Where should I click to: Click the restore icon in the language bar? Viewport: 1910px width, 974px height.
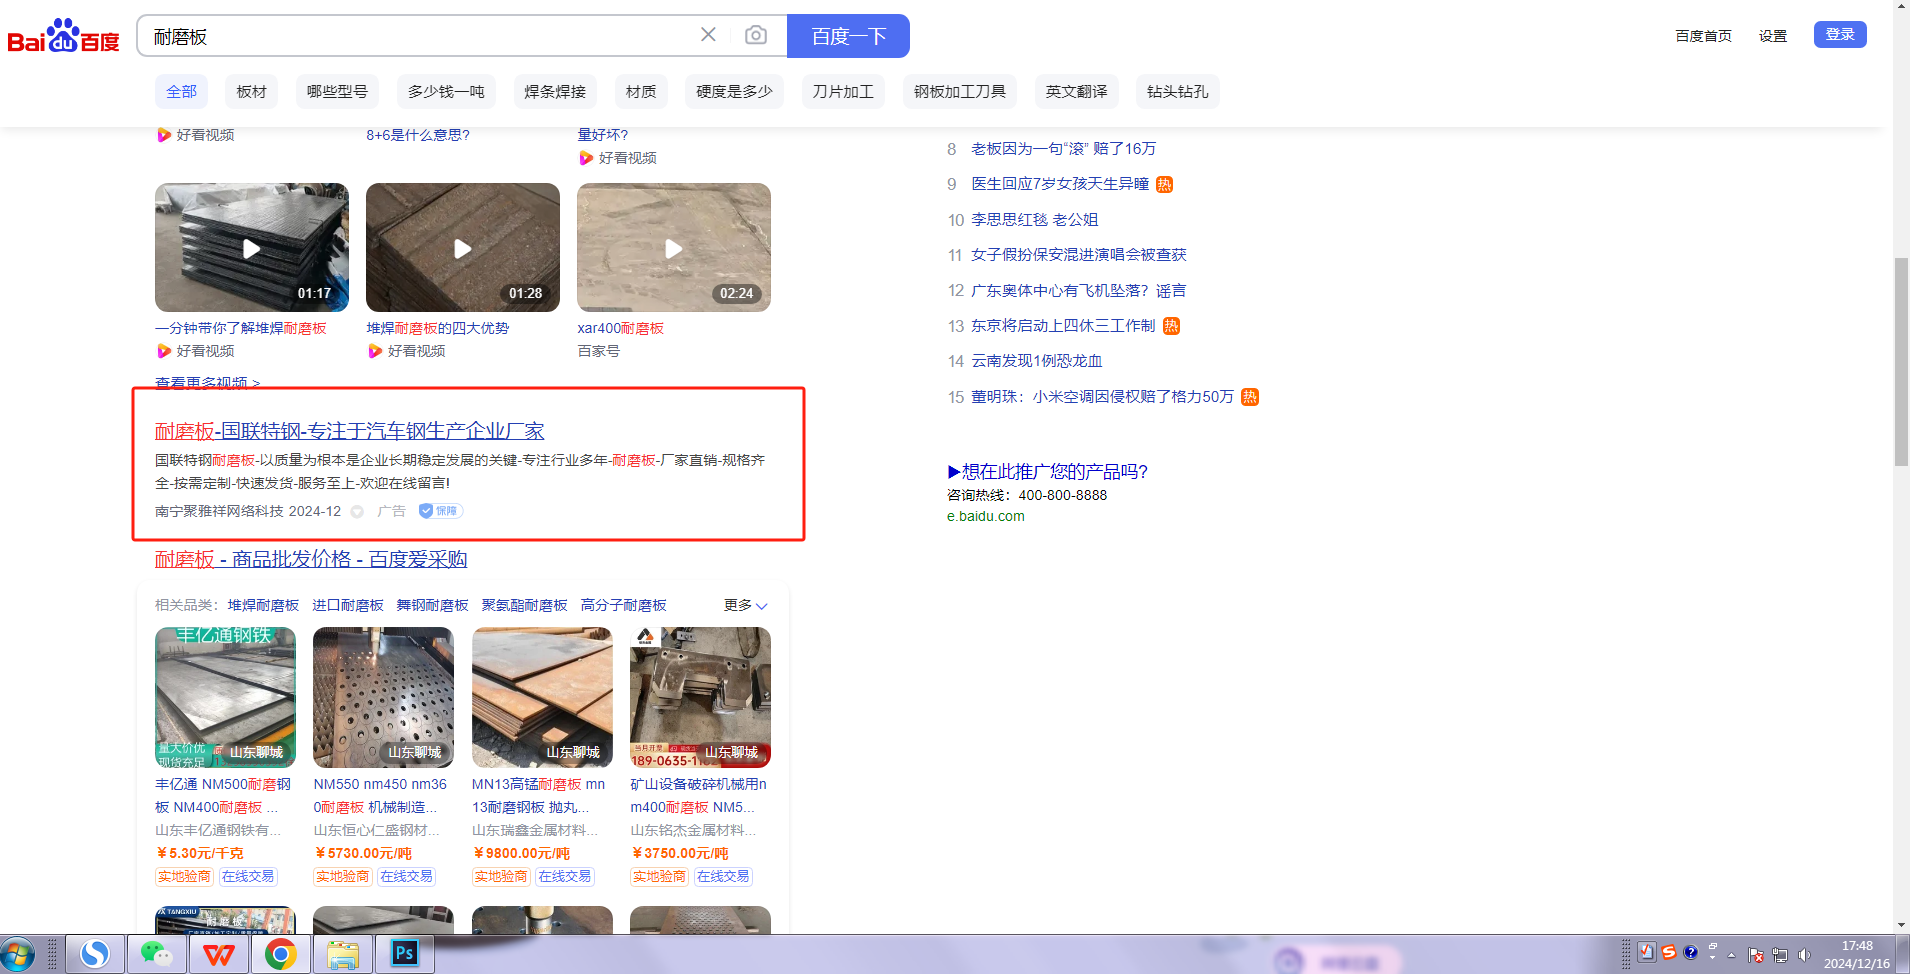1712,946
